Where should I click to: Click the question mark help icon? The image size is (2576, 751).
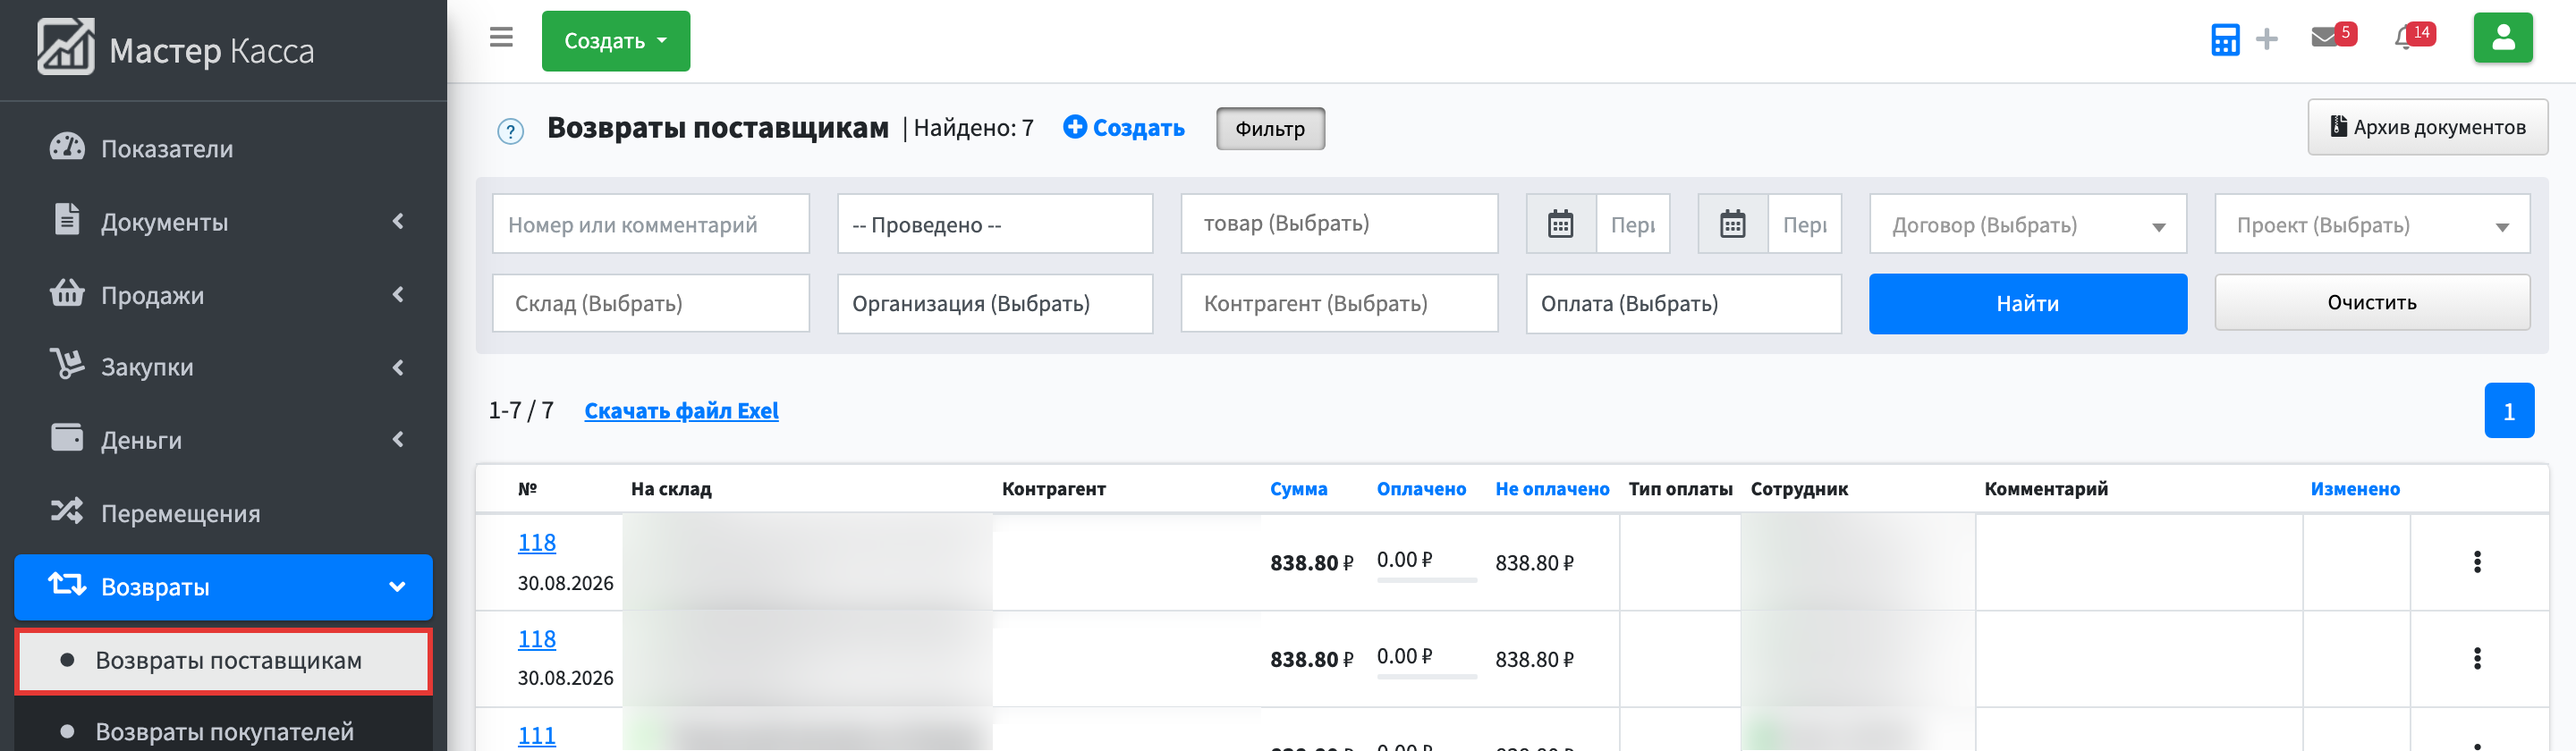[510, 131]
